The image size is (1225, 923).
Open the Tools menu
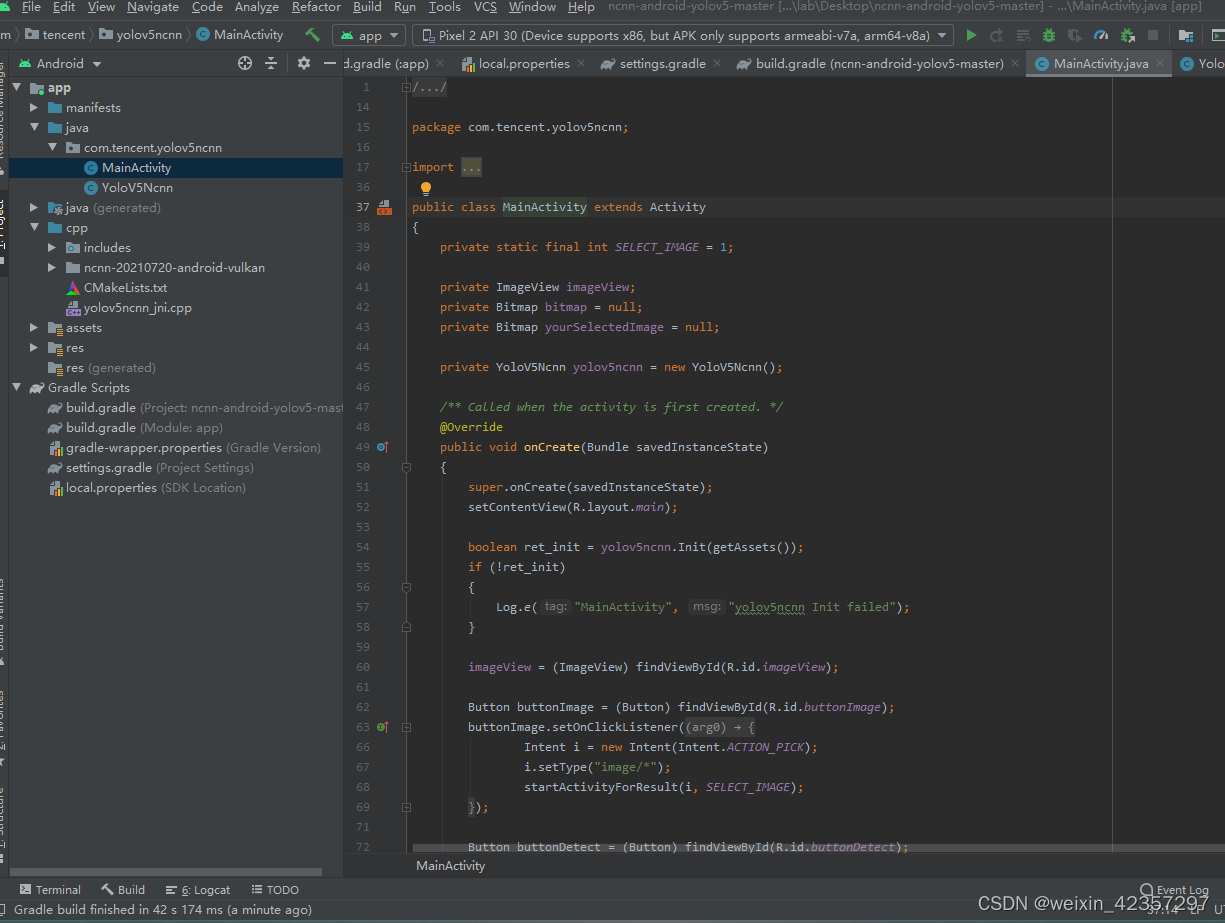click(444, 7)
